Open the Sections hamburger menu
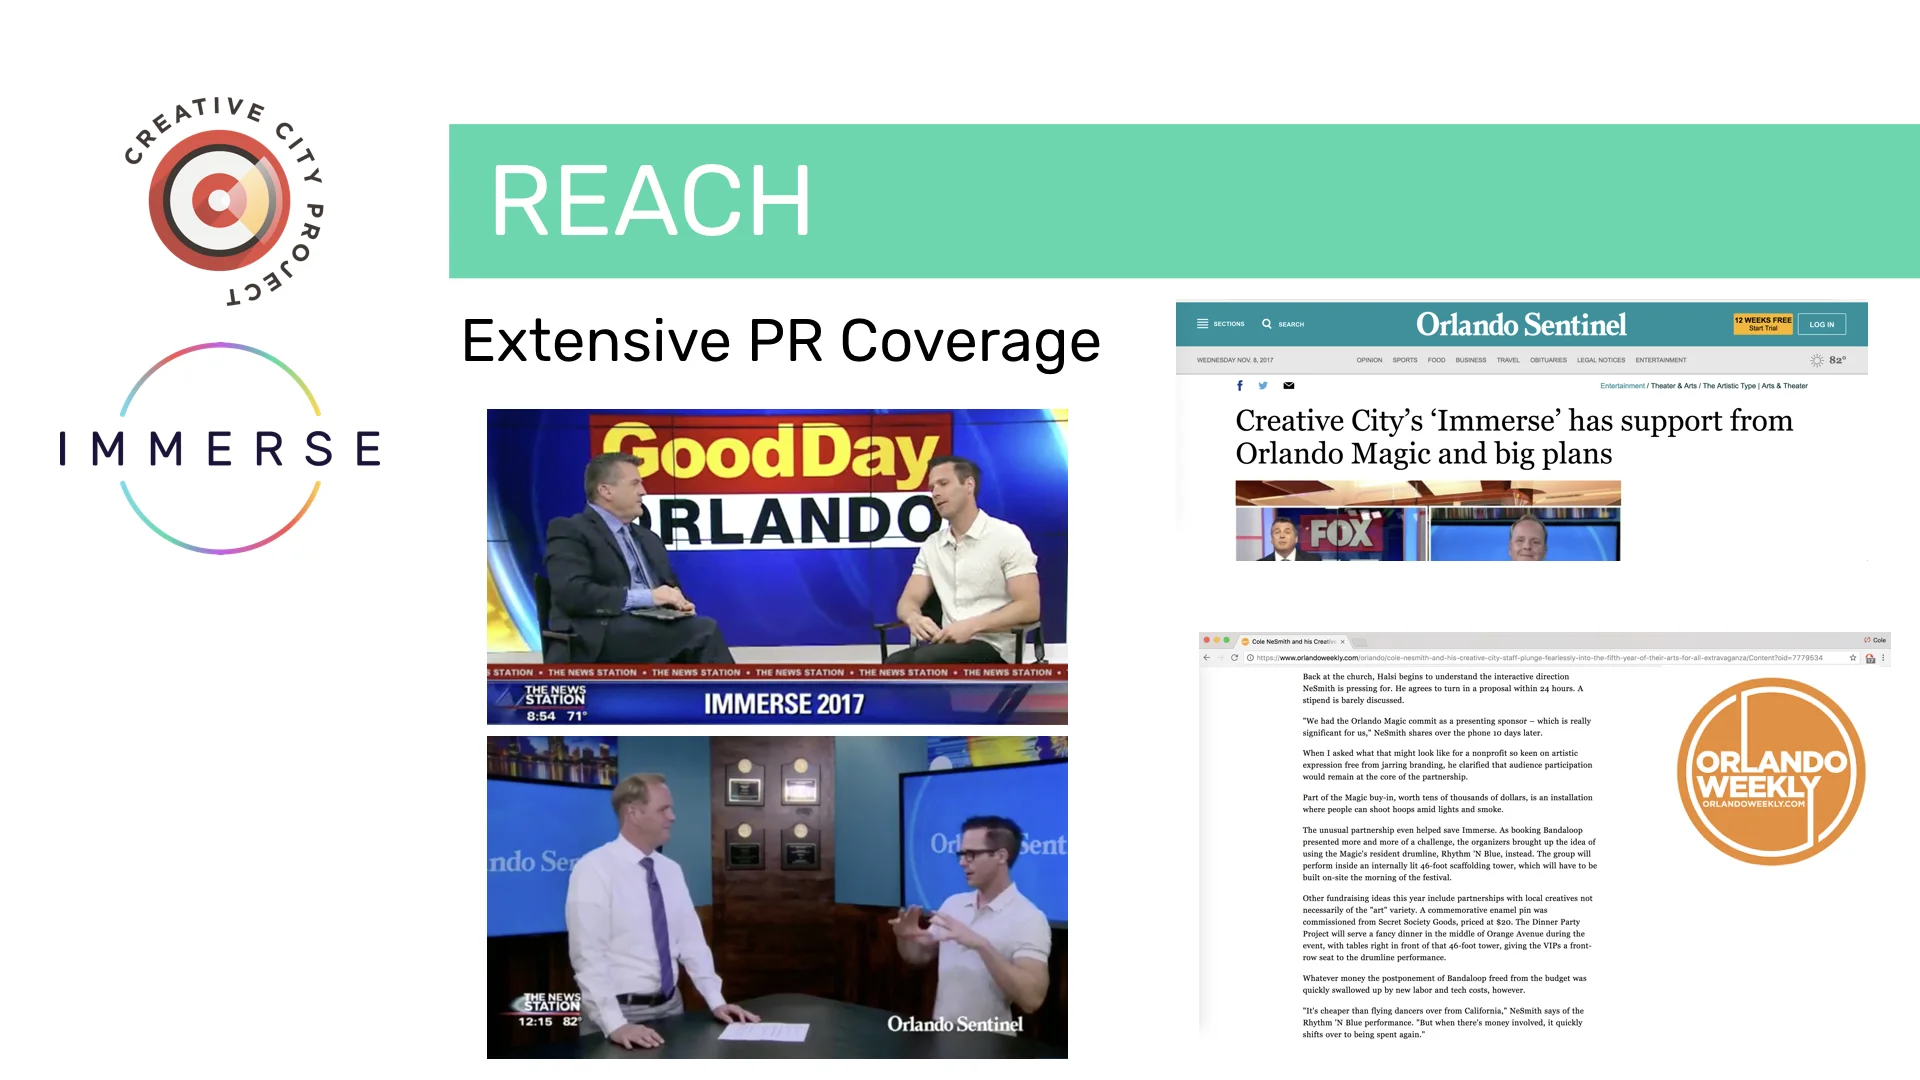The height and width of the screenshot is (1080, 1920). point(1202,324)
